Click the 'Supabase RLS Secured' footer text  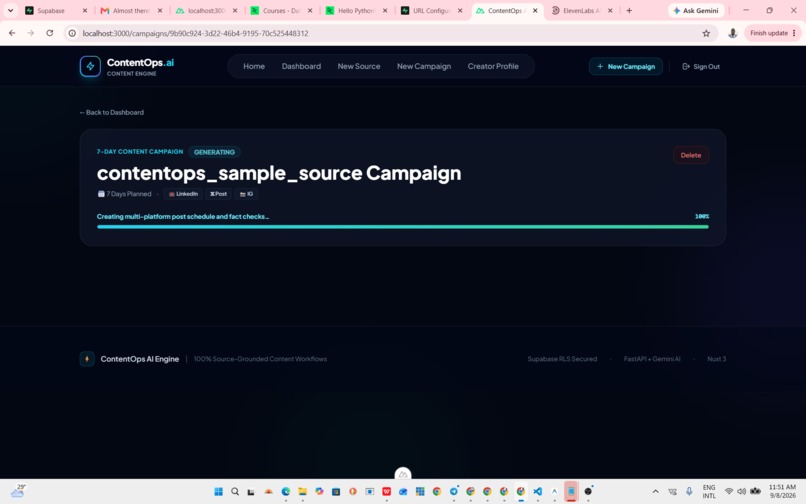coord(562,359)
